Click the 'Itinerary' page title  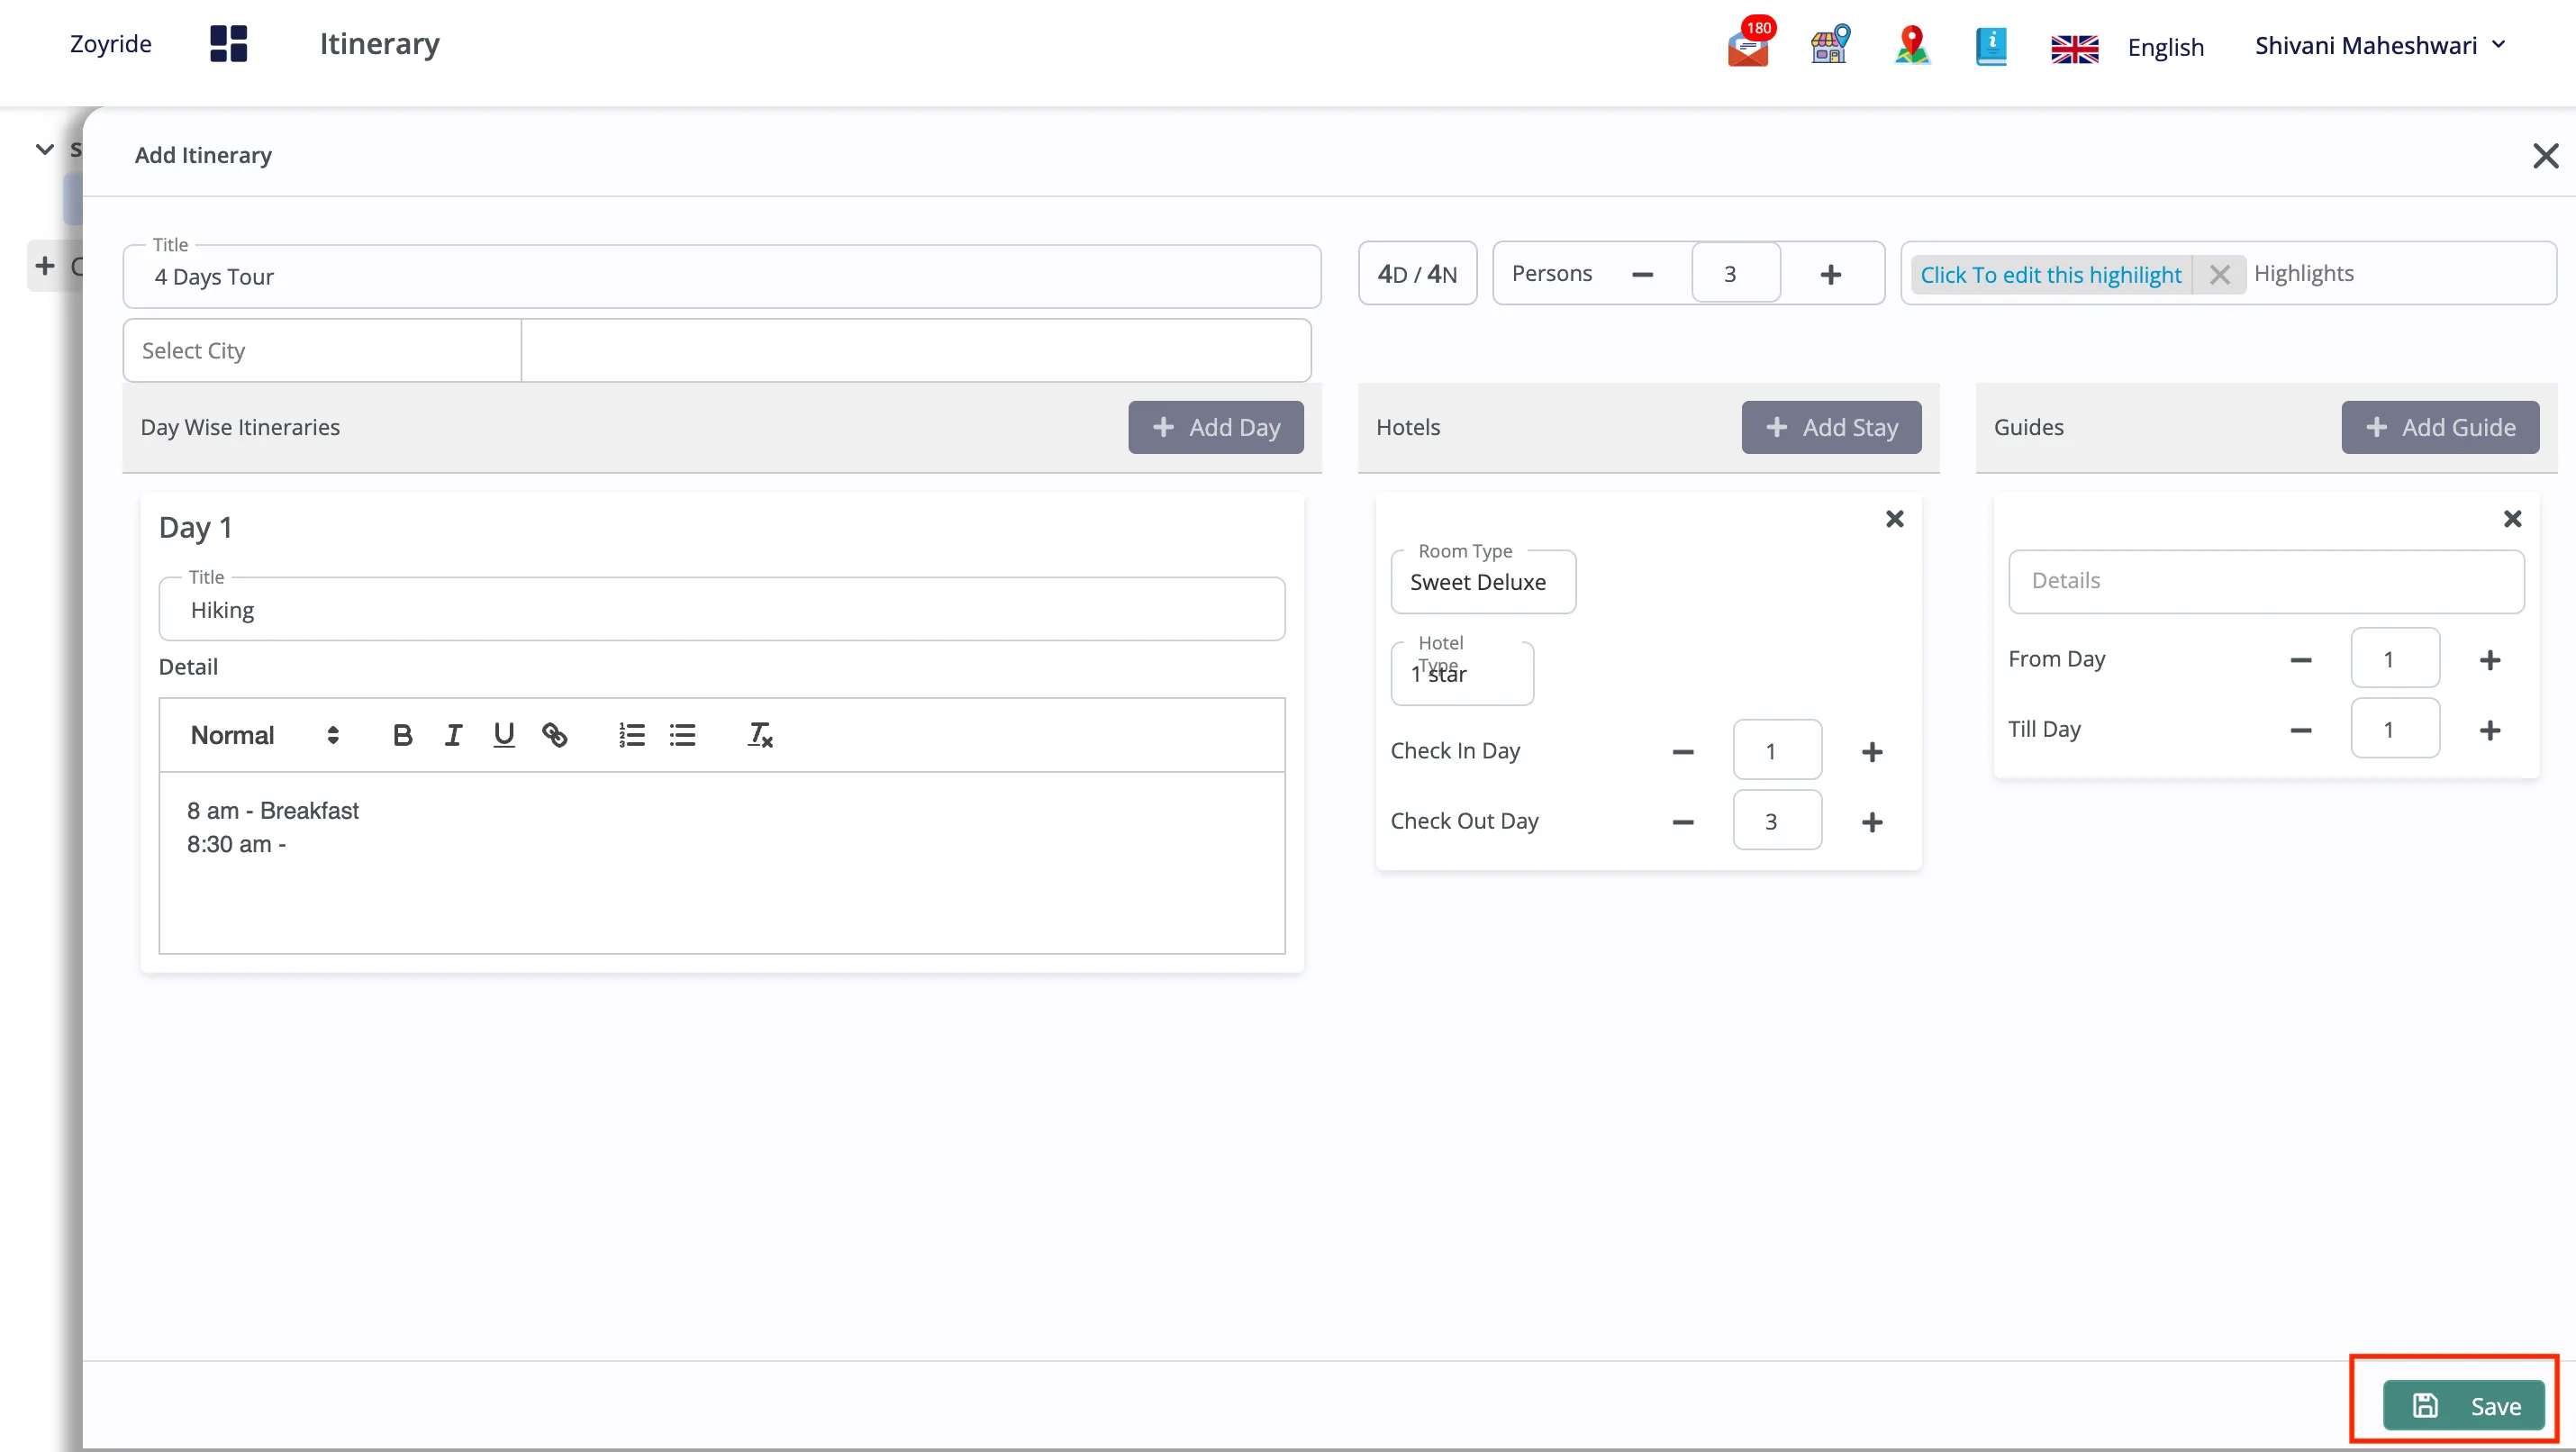[379, 44]
